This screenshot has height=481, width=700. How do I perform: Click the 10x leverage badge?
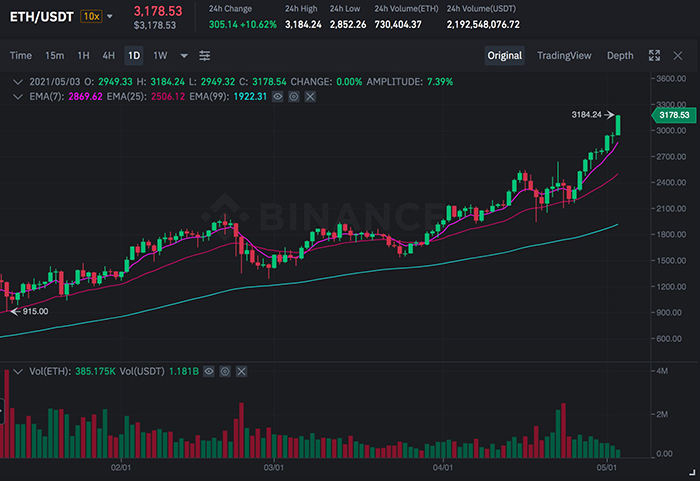tap(90, 16)
